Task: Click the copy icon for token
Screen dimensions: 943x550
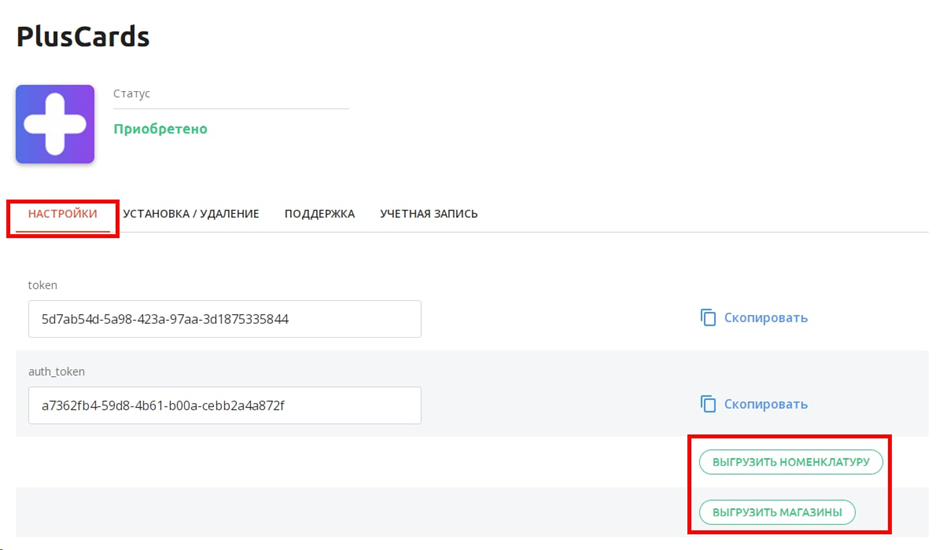Action: 708,317
